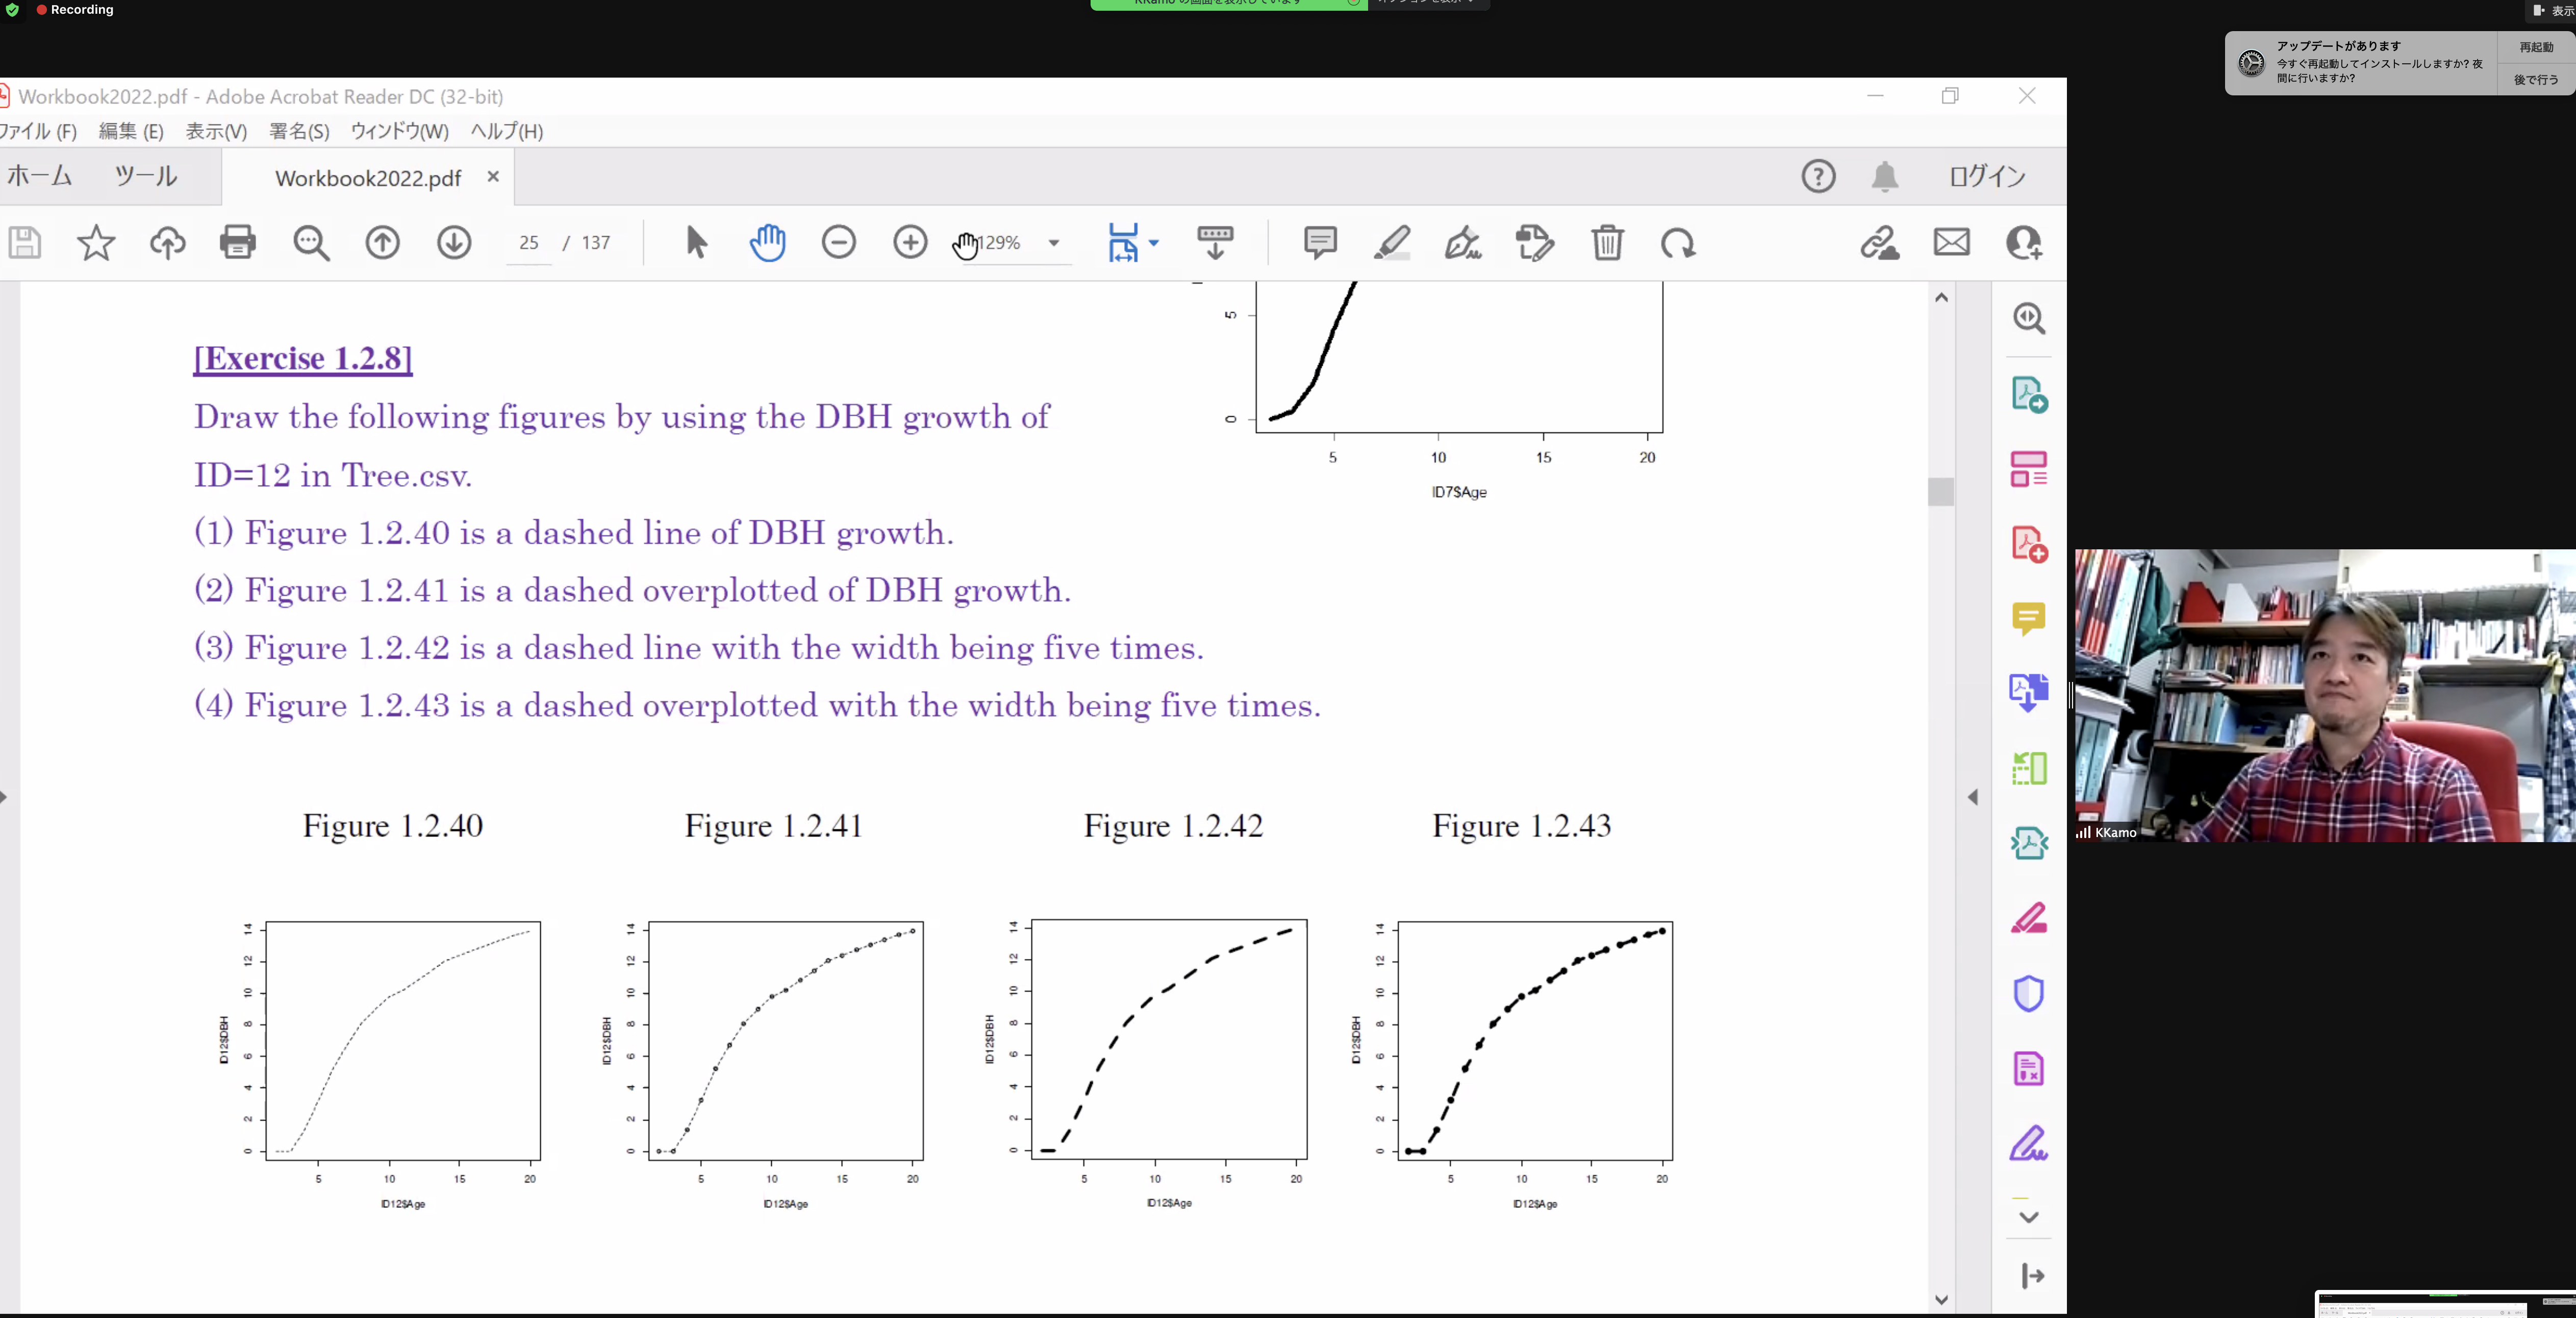Go to next page with the down arrow
Viewport: 2576px width, 1318px height.
tap(454, 243)
